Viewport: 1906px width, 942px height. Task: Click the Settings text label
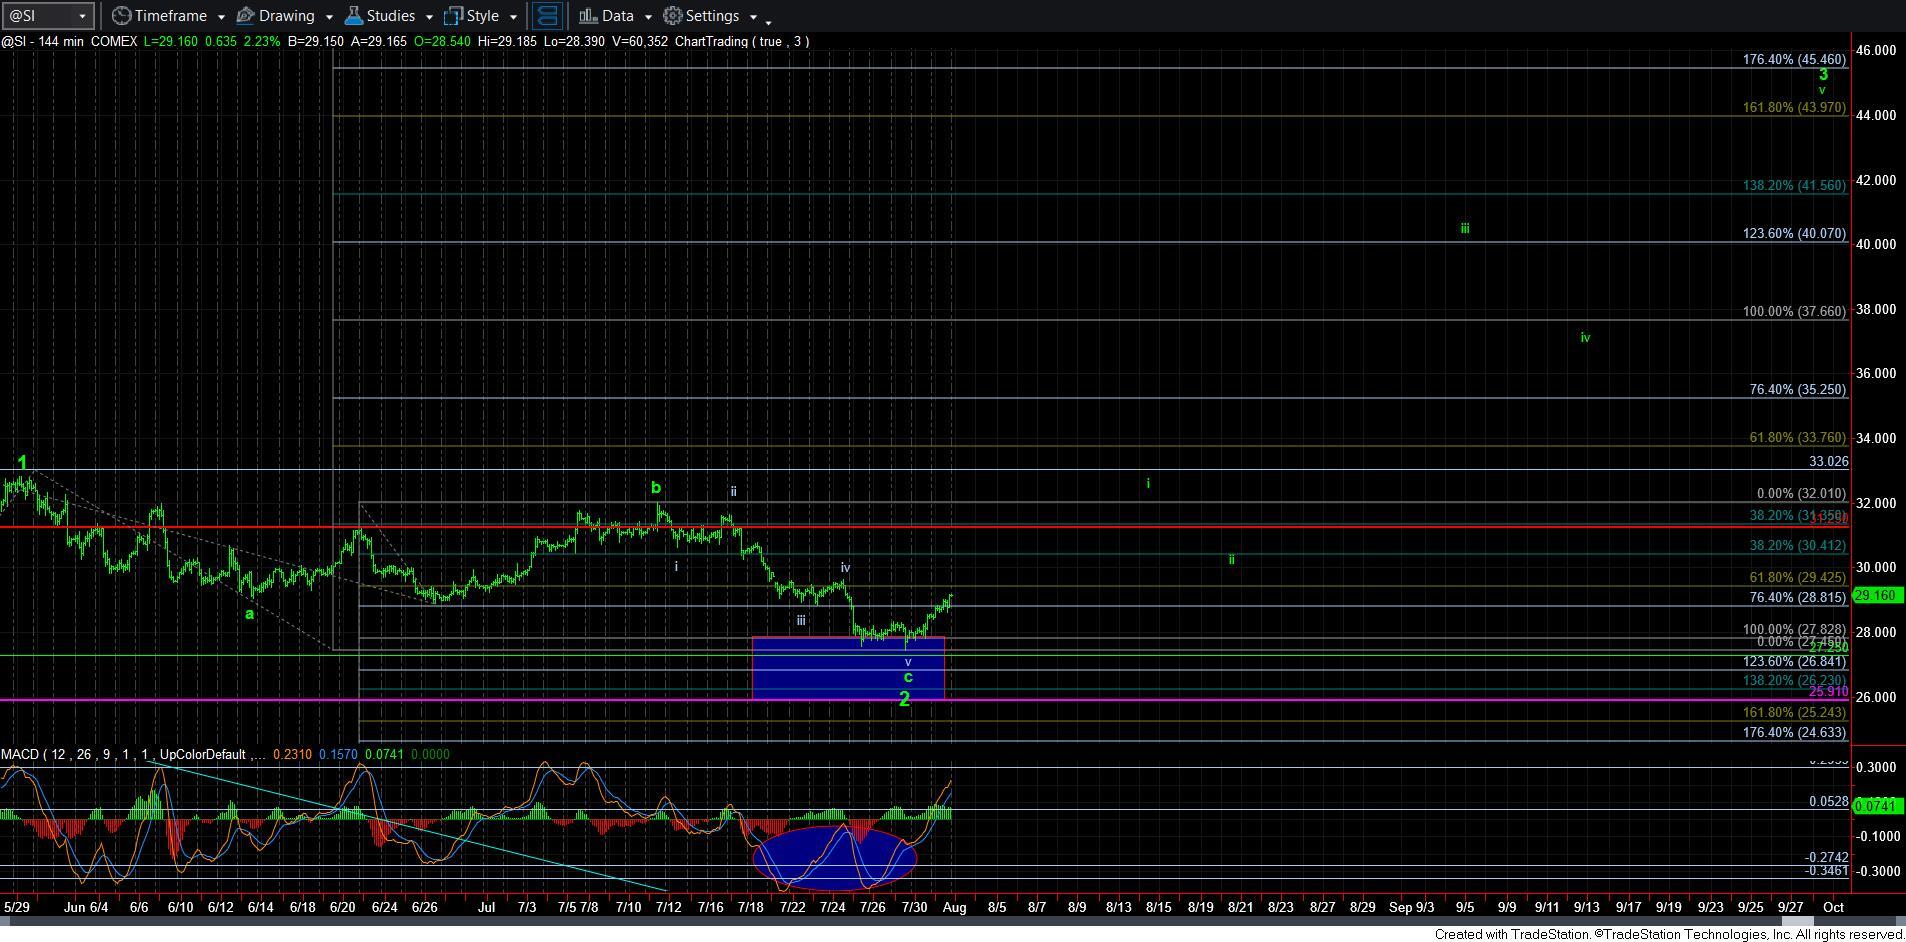point(712,16)
